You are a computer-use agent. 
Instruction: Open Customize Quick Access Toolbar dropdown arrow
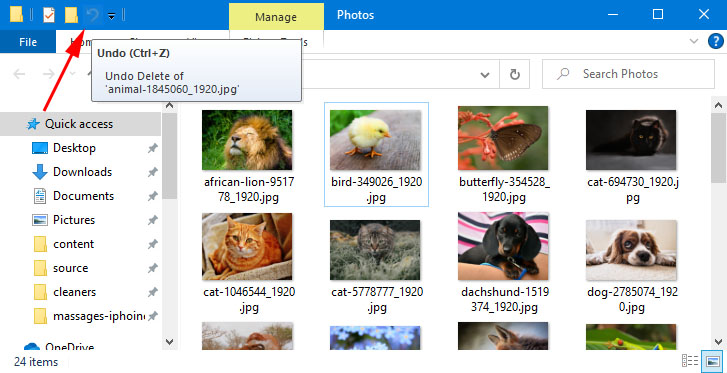pos(111,16)
